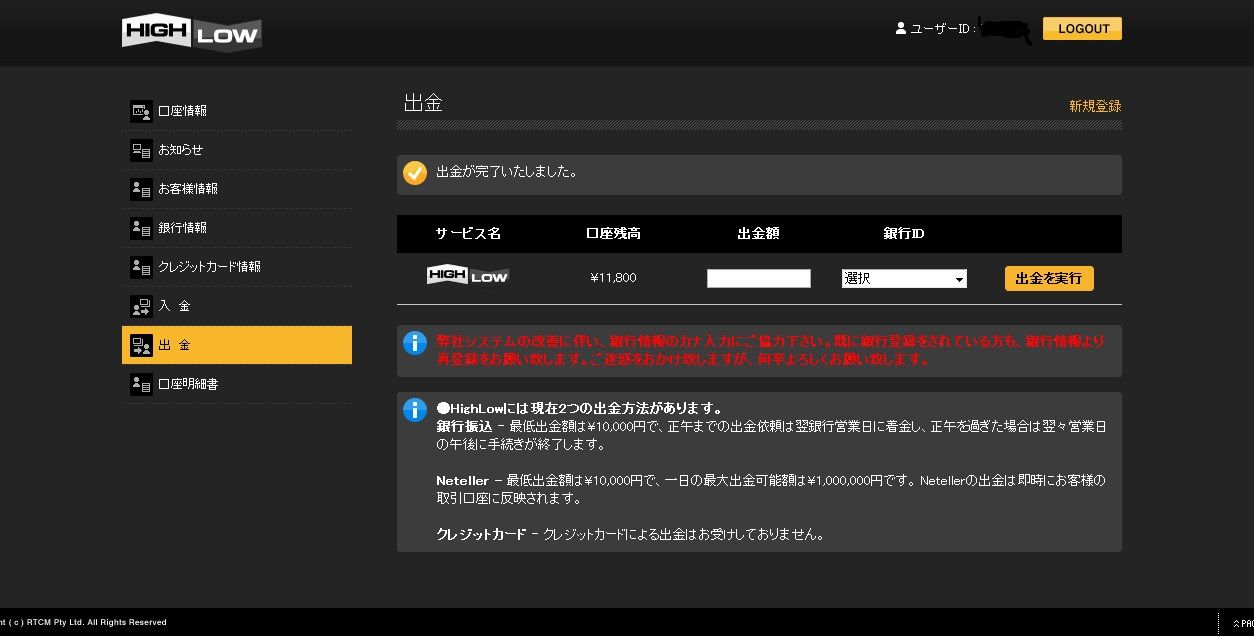The width and height of the screenshot is (1254, 636).
Task: Click the 出金を実行 button
Action: 1049,278
